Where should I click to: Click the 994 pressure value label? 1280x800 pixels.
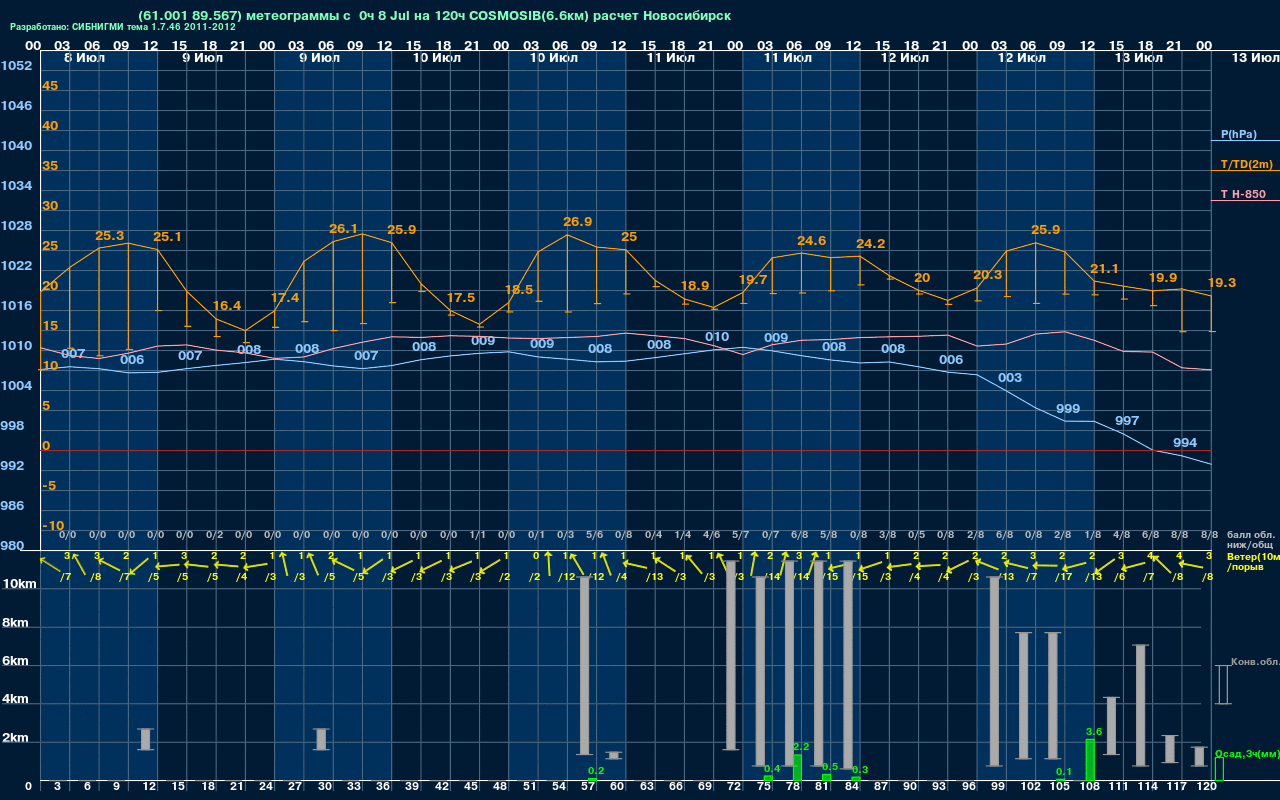tap(1186, 443)
